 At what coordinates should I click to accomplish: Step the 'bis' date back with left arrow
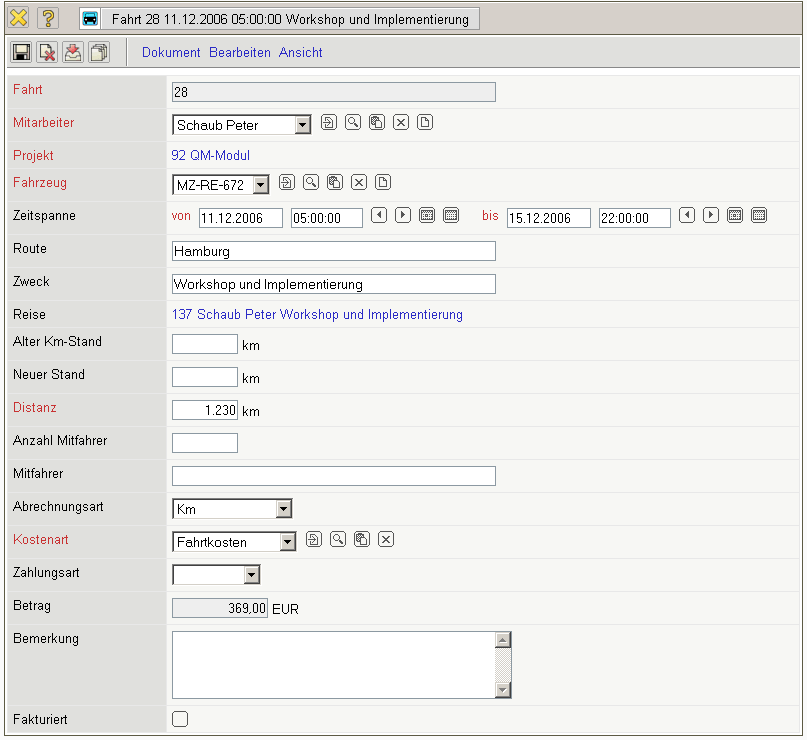(x=687, y=215)
